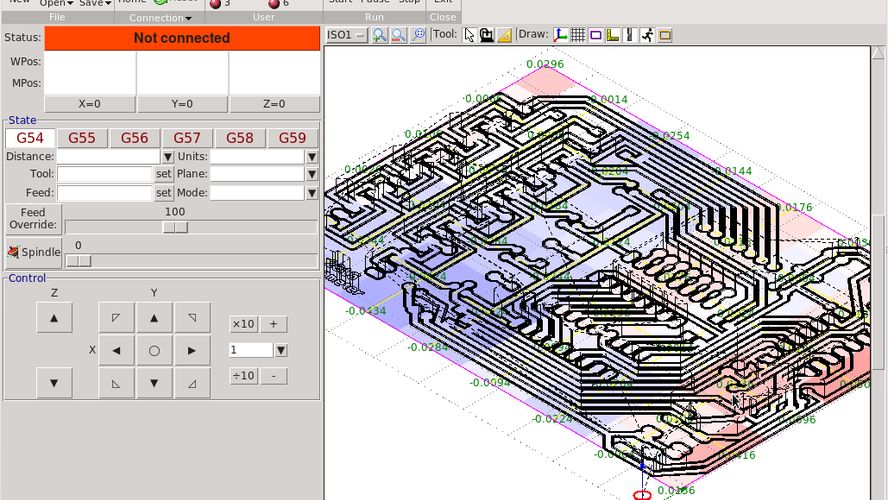The image size is (888, 500).
Task: Toggle drawing of the XYZ axes
Action: point(561,35)
